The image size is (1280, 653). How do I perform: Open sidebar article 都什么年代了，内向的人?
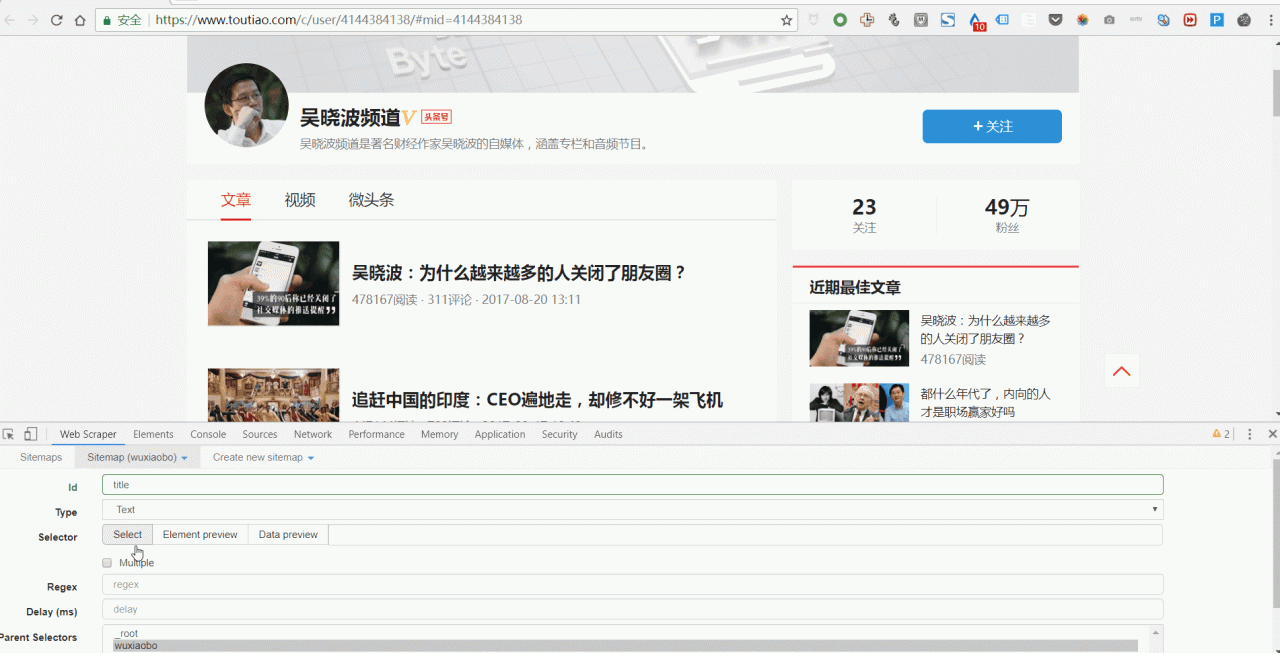[985, 402]
